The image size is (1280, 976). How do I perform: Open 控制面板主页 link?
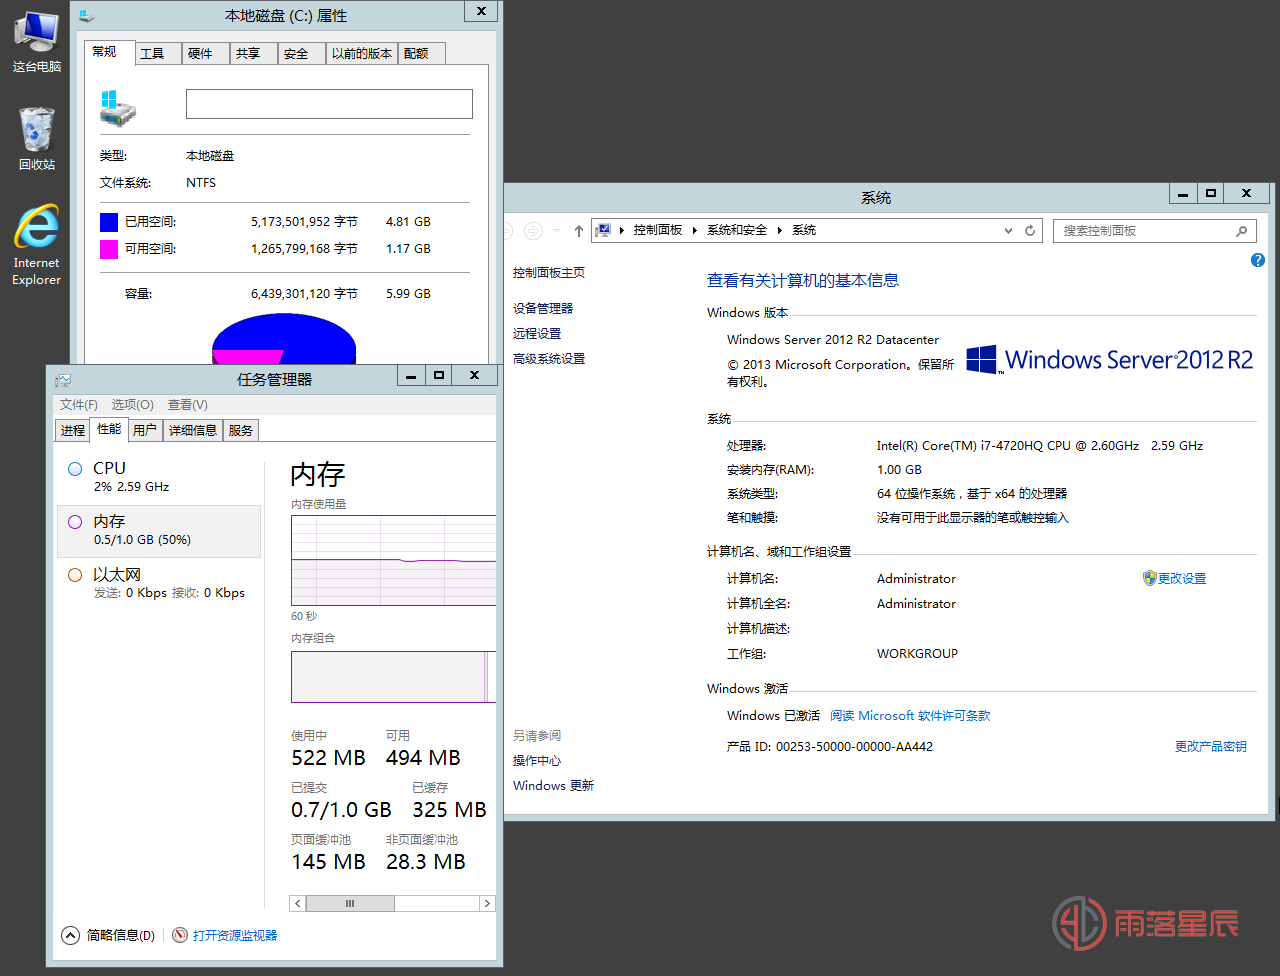549,273
